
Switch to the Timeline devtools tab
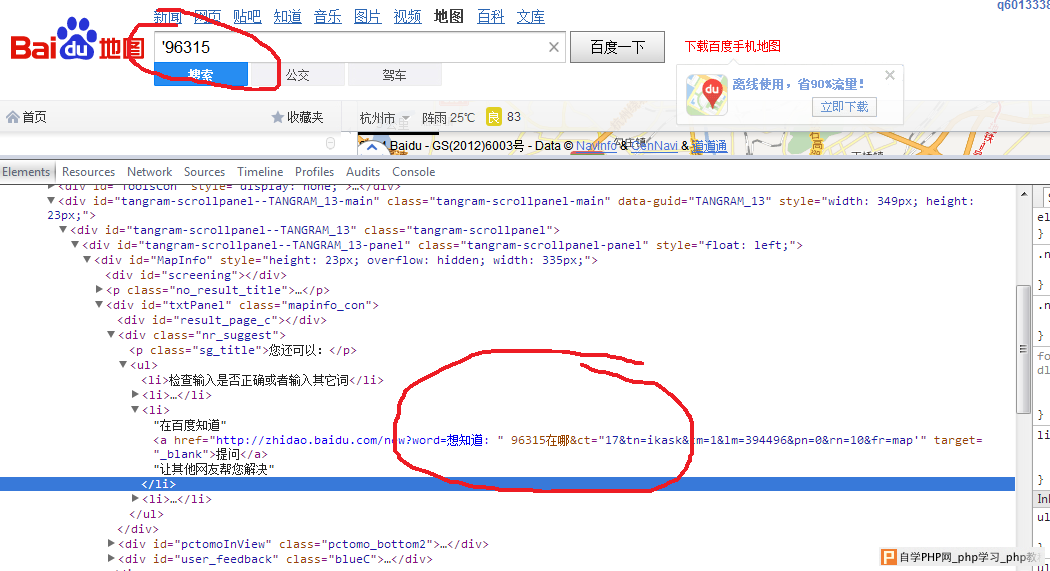pyautogui.click(x=260, y=172)
